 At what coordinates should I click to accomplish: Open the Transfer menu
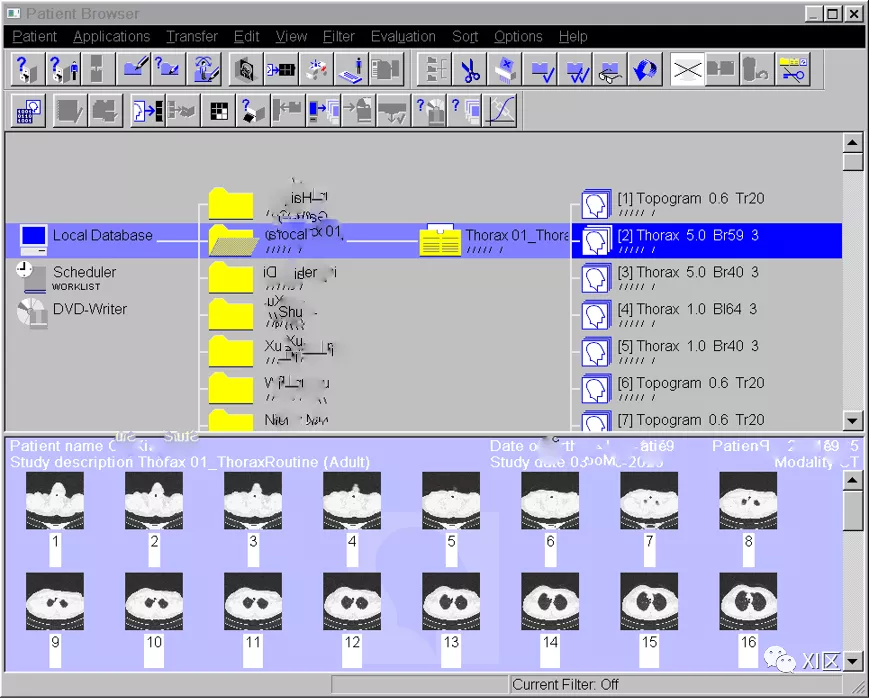[192, 37]
